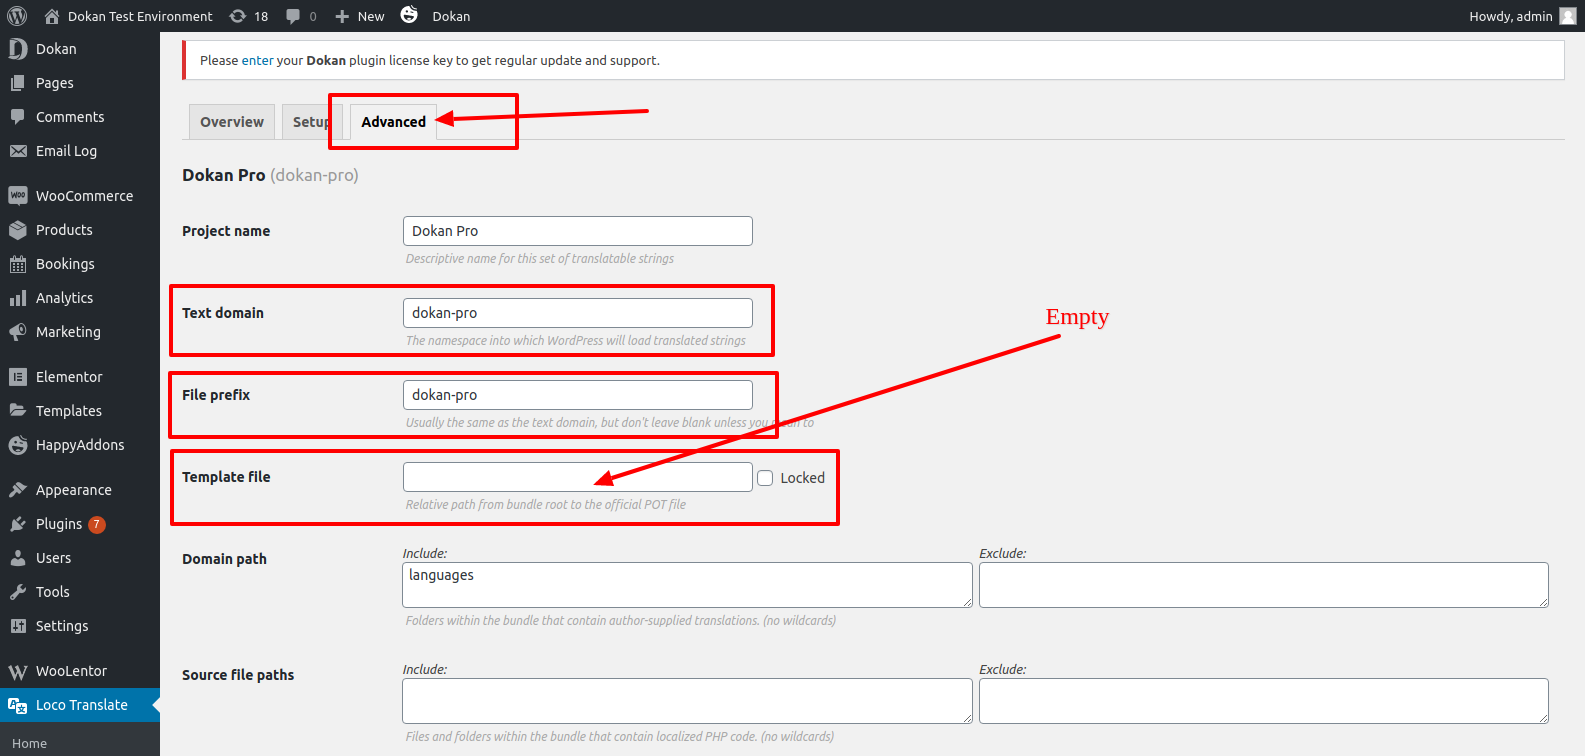This screenshot has width=1585, height=756.
Task: Click the Analytics bar chart icon
Action: coord(18,298)
